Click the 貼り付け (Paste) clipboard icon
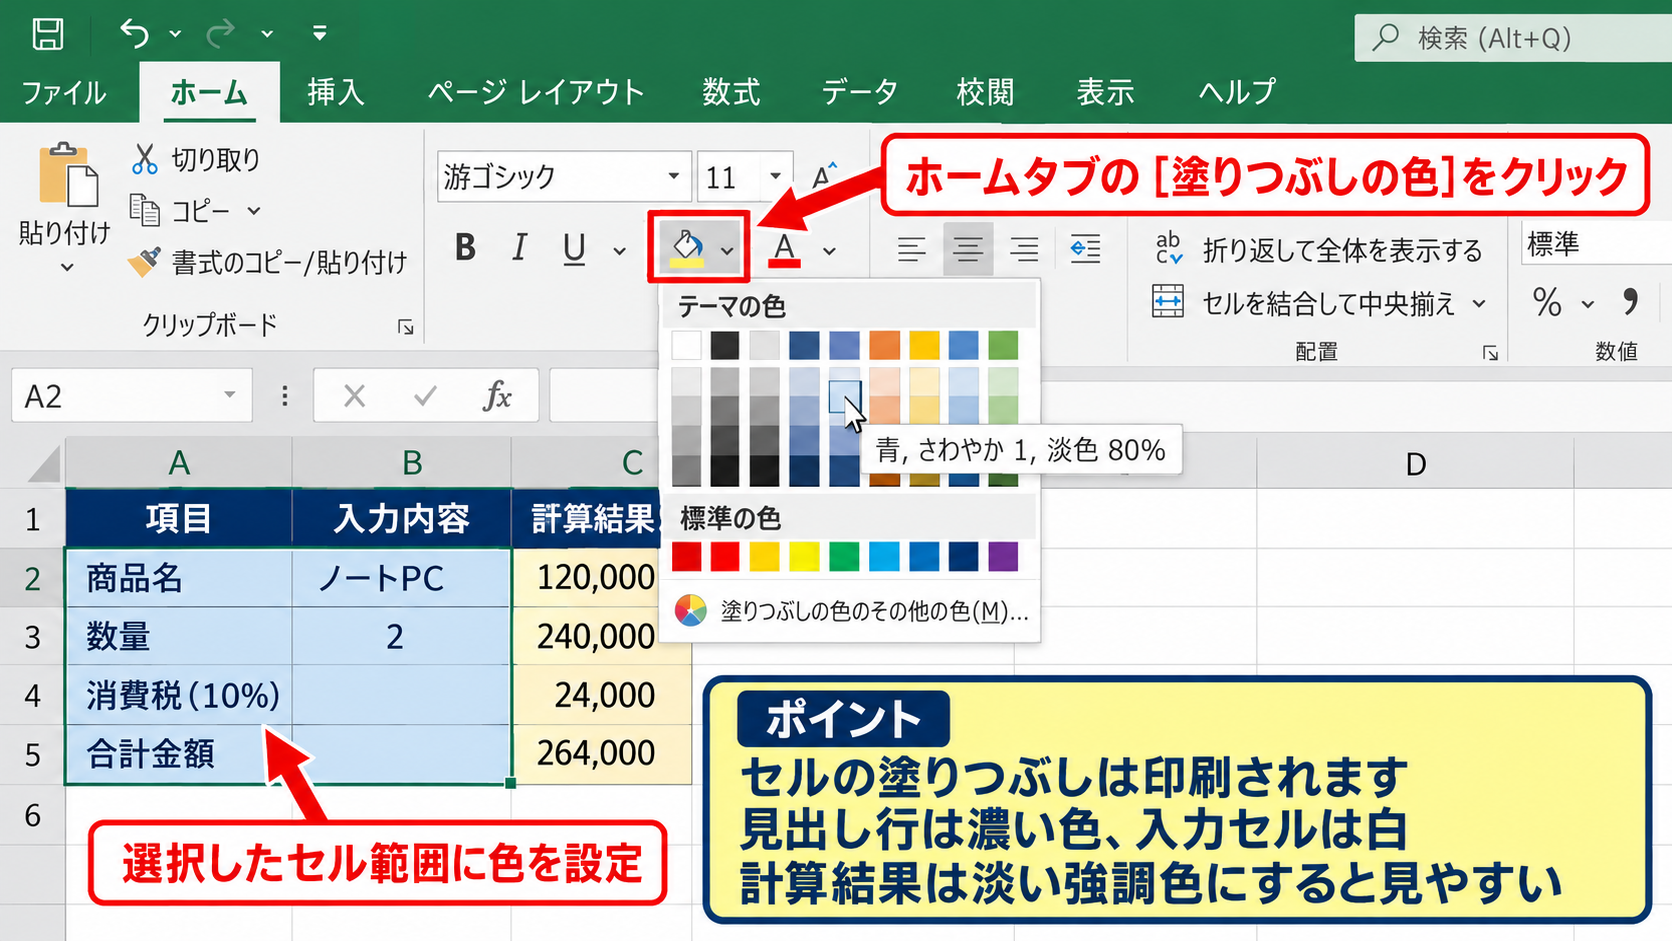1672x941 pixels. [x=68, y=175]
